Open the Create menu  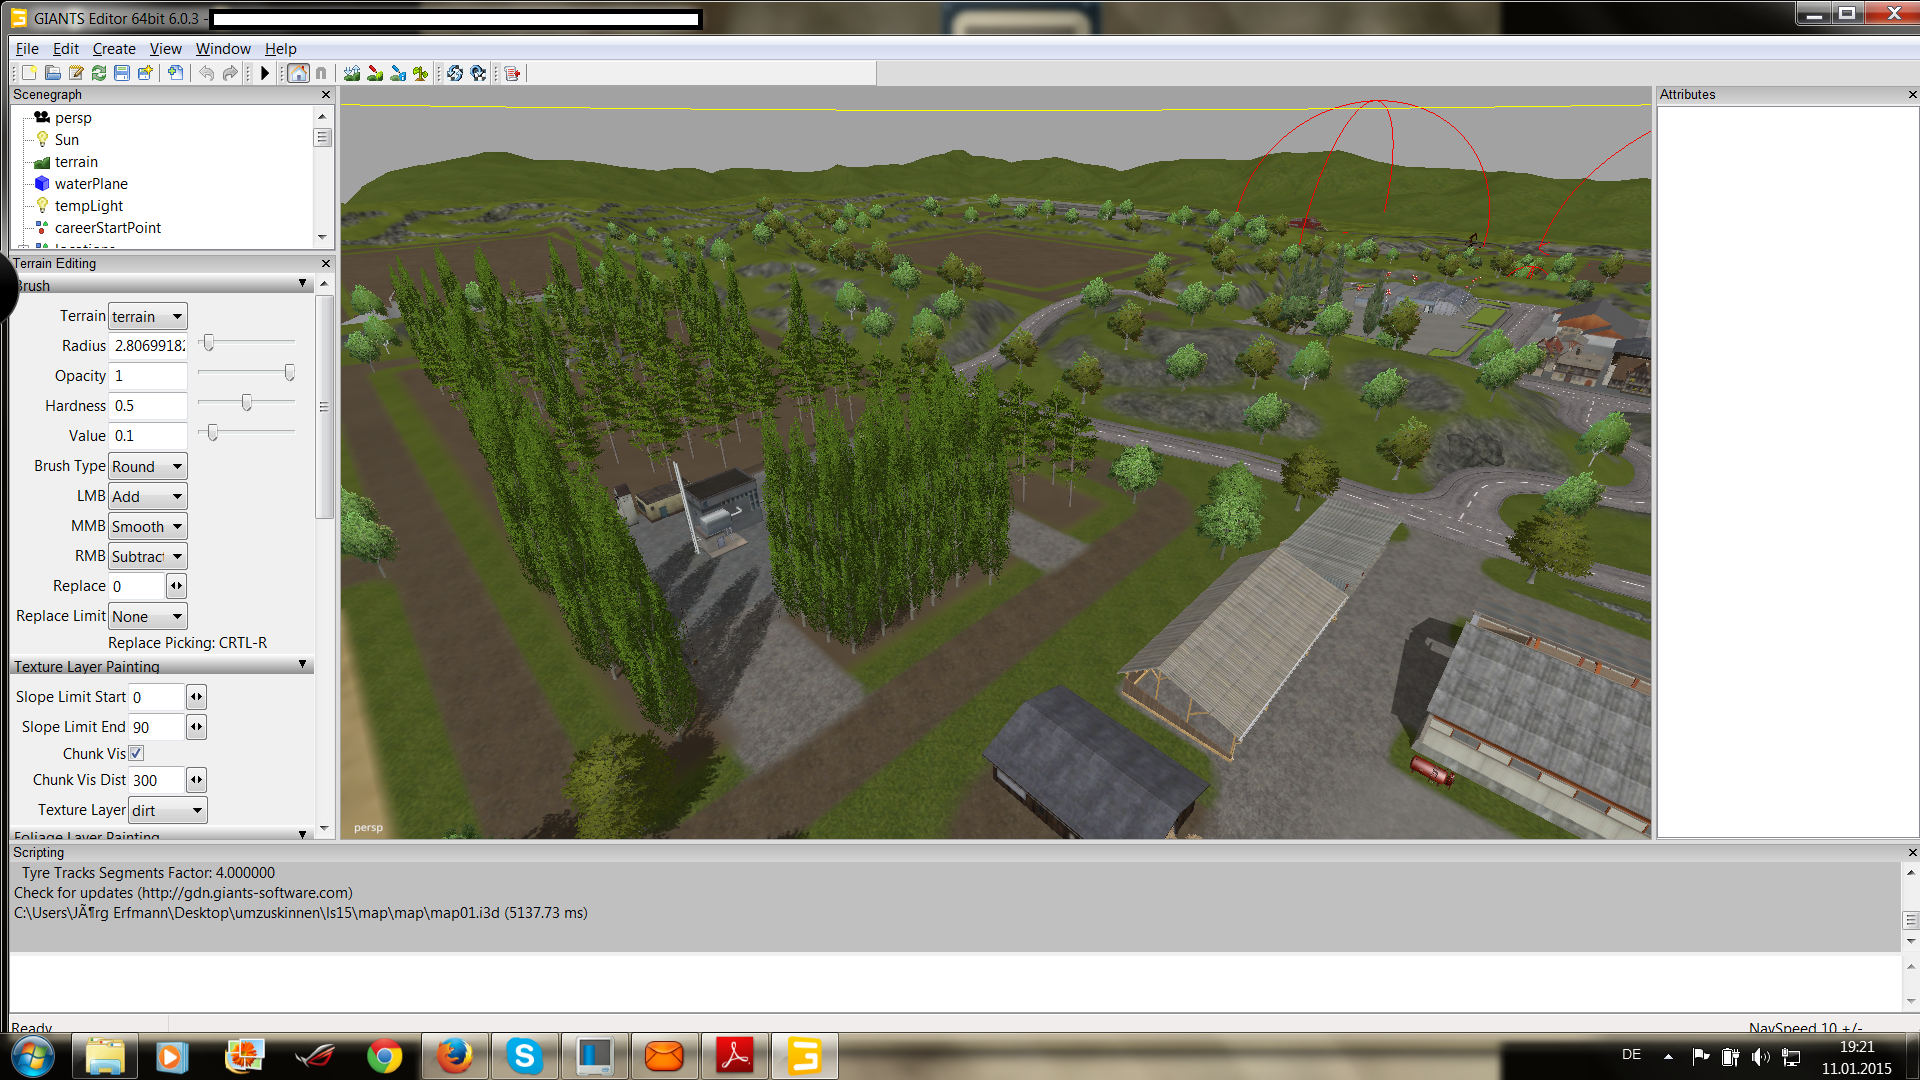point(114,49)
